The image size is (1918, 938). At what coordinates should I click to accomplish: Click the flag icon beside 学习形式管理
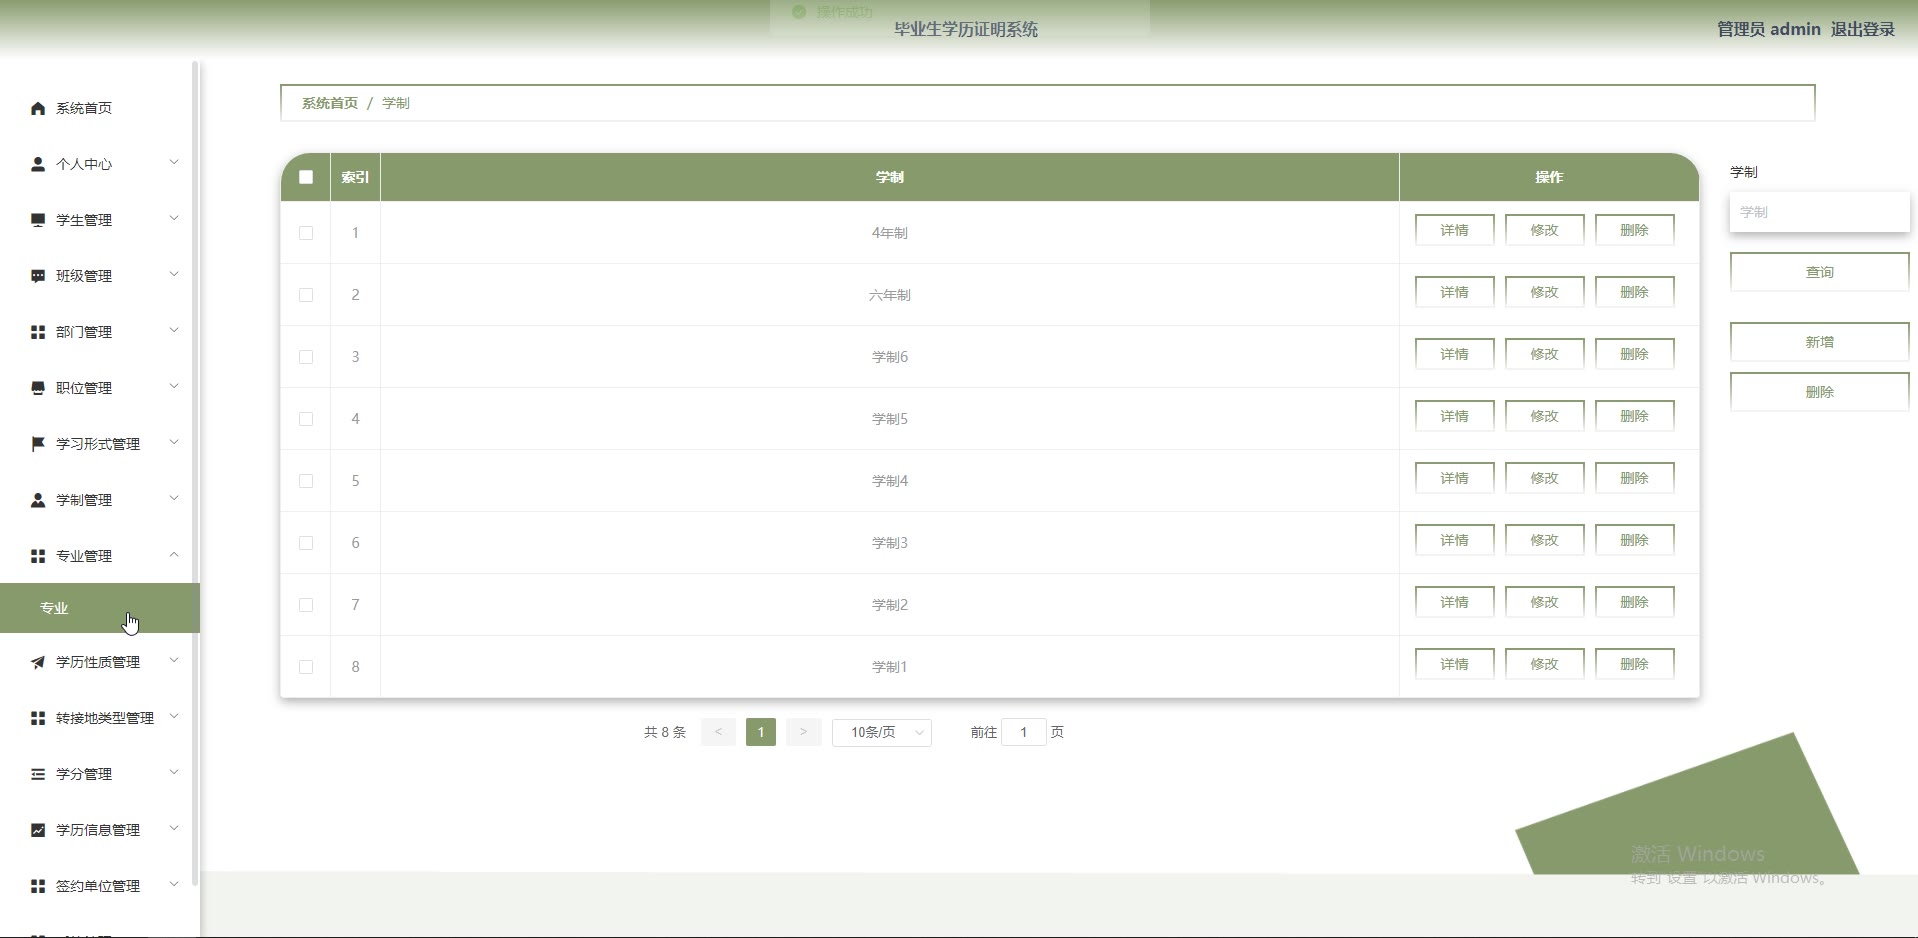pos(38,444)
